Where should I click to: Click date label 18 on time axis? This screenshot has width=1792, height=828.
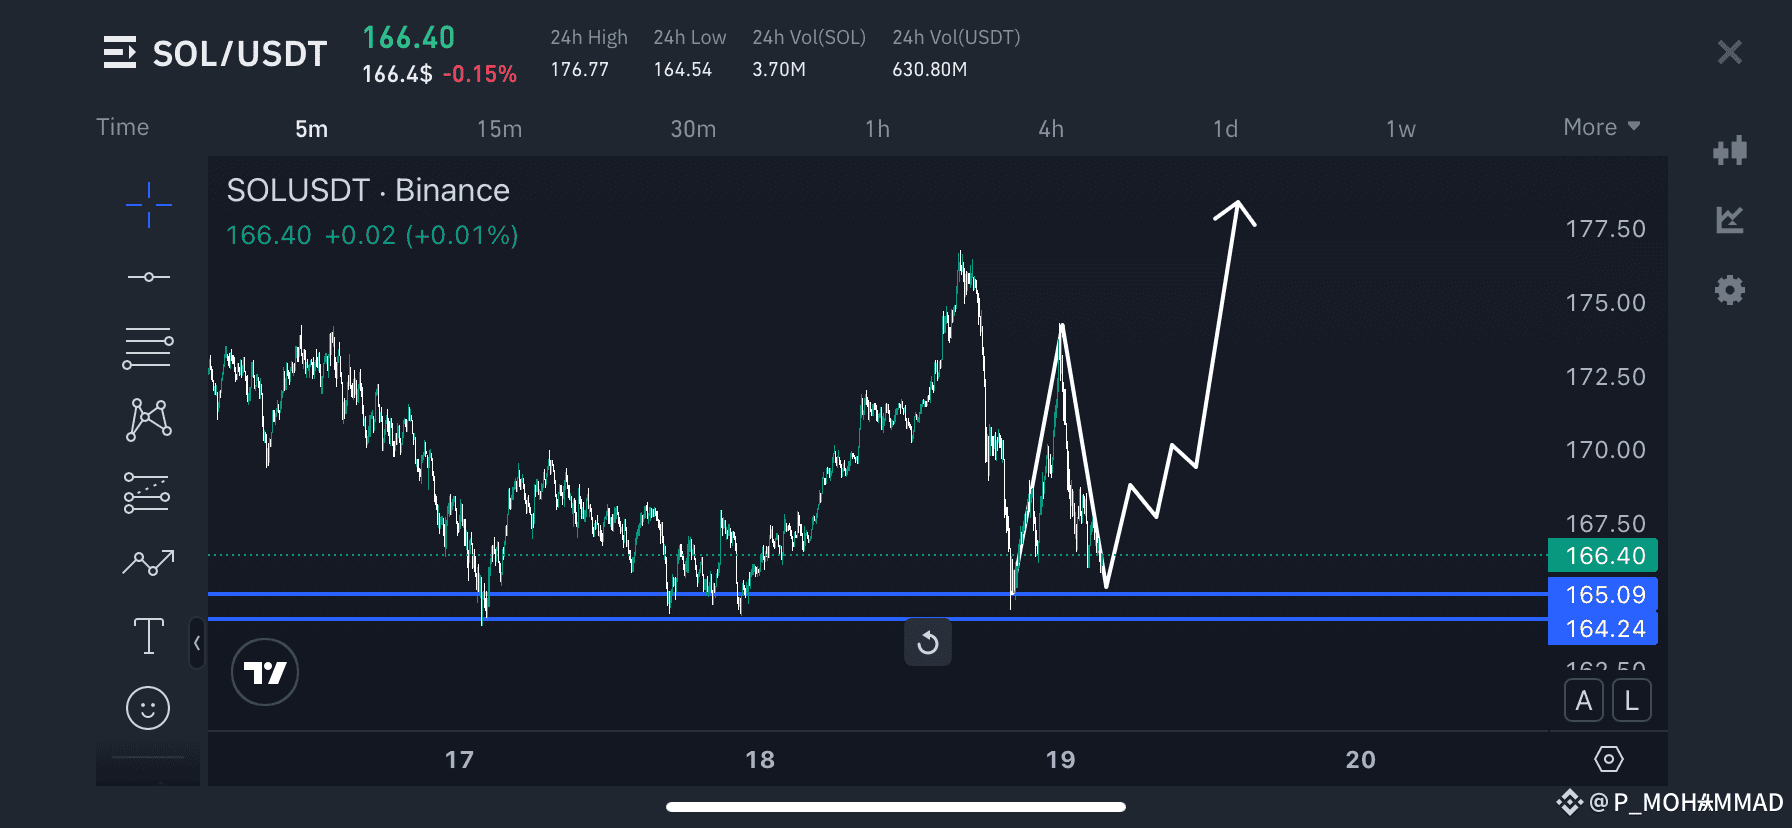pos(760,760)
